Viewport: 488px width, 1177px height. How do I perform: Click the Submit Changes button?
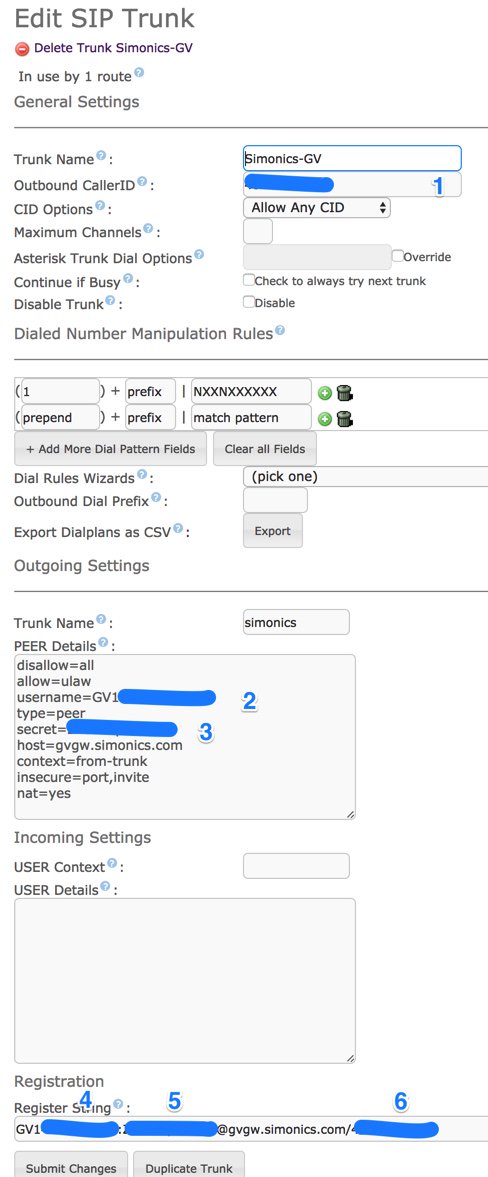tap(71, 1168)
